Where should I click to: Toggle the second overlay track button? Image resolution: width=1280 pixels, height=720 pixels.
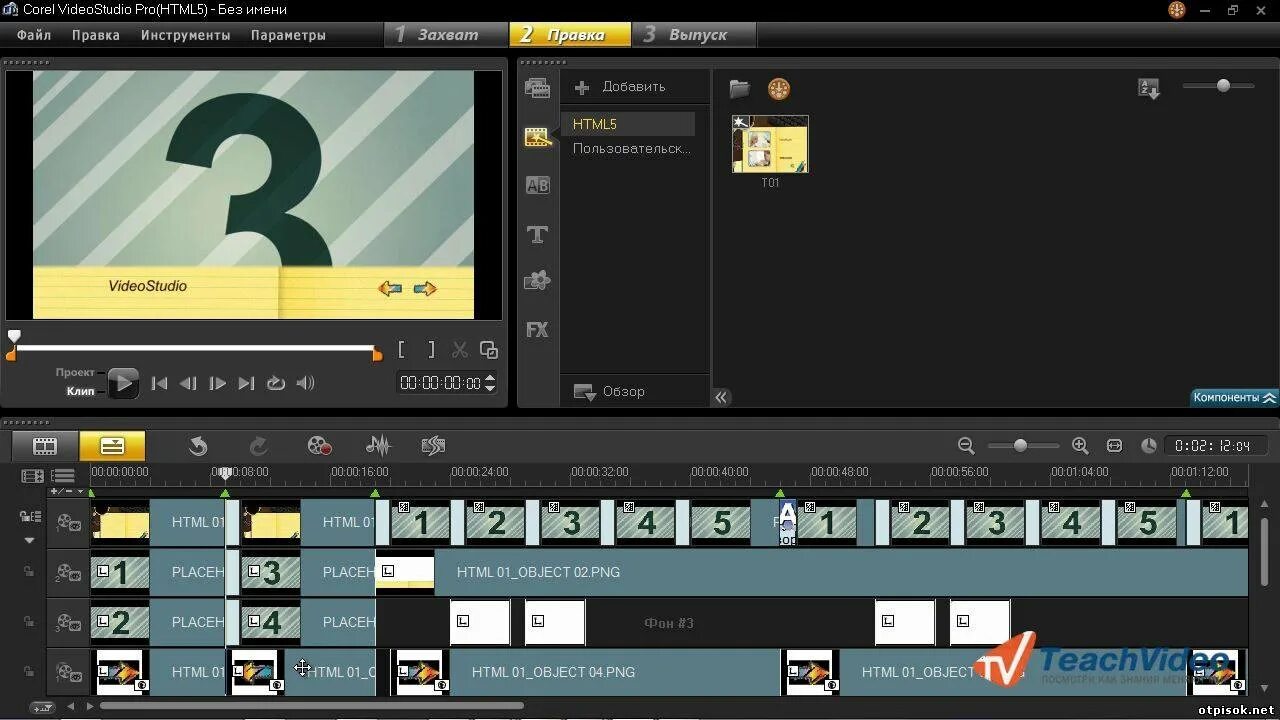click(68, 623)
